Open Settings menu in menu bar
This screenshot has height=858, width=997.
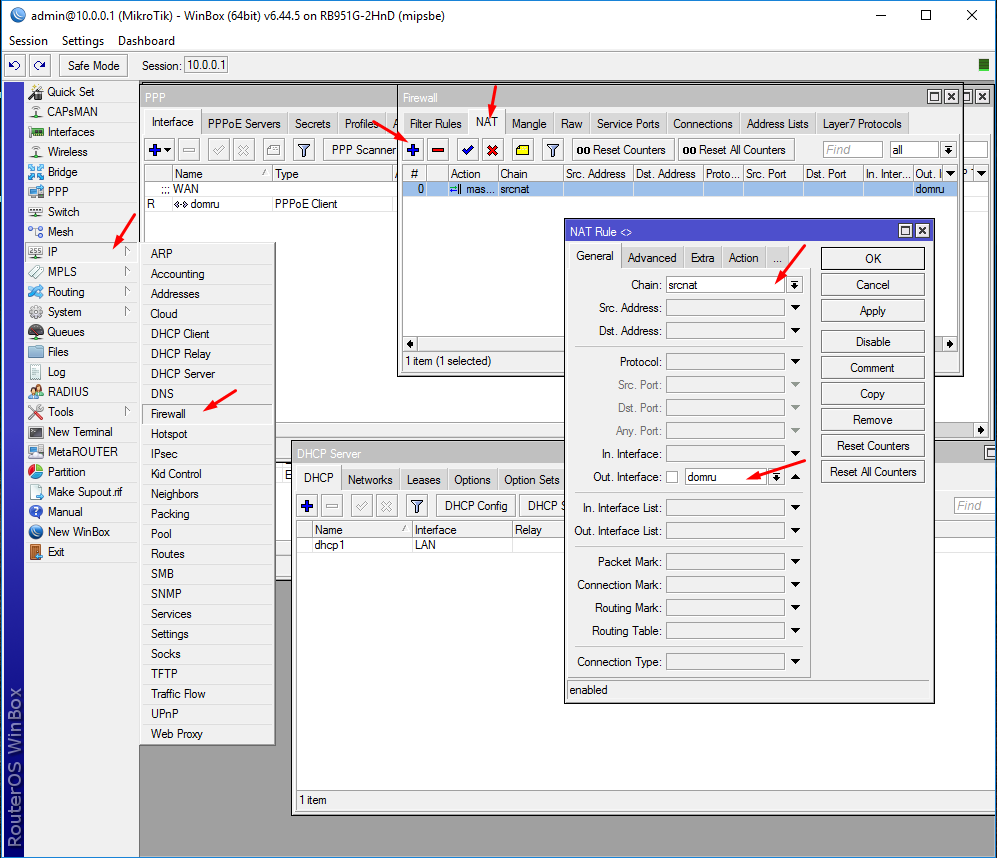click(x=83, y=41)
